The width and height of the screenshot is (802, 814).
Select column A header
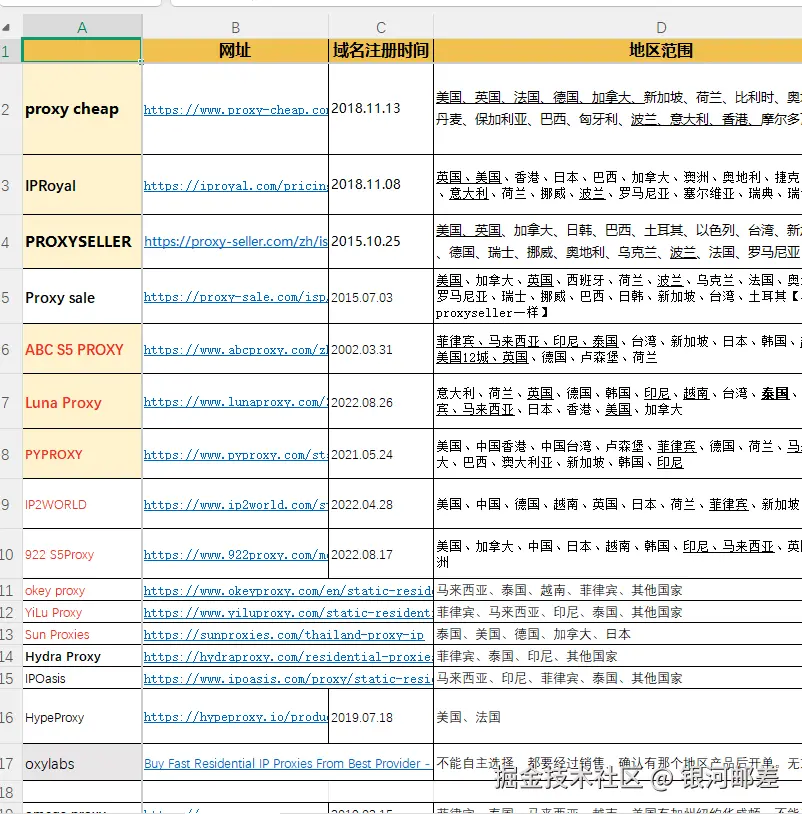82,27
